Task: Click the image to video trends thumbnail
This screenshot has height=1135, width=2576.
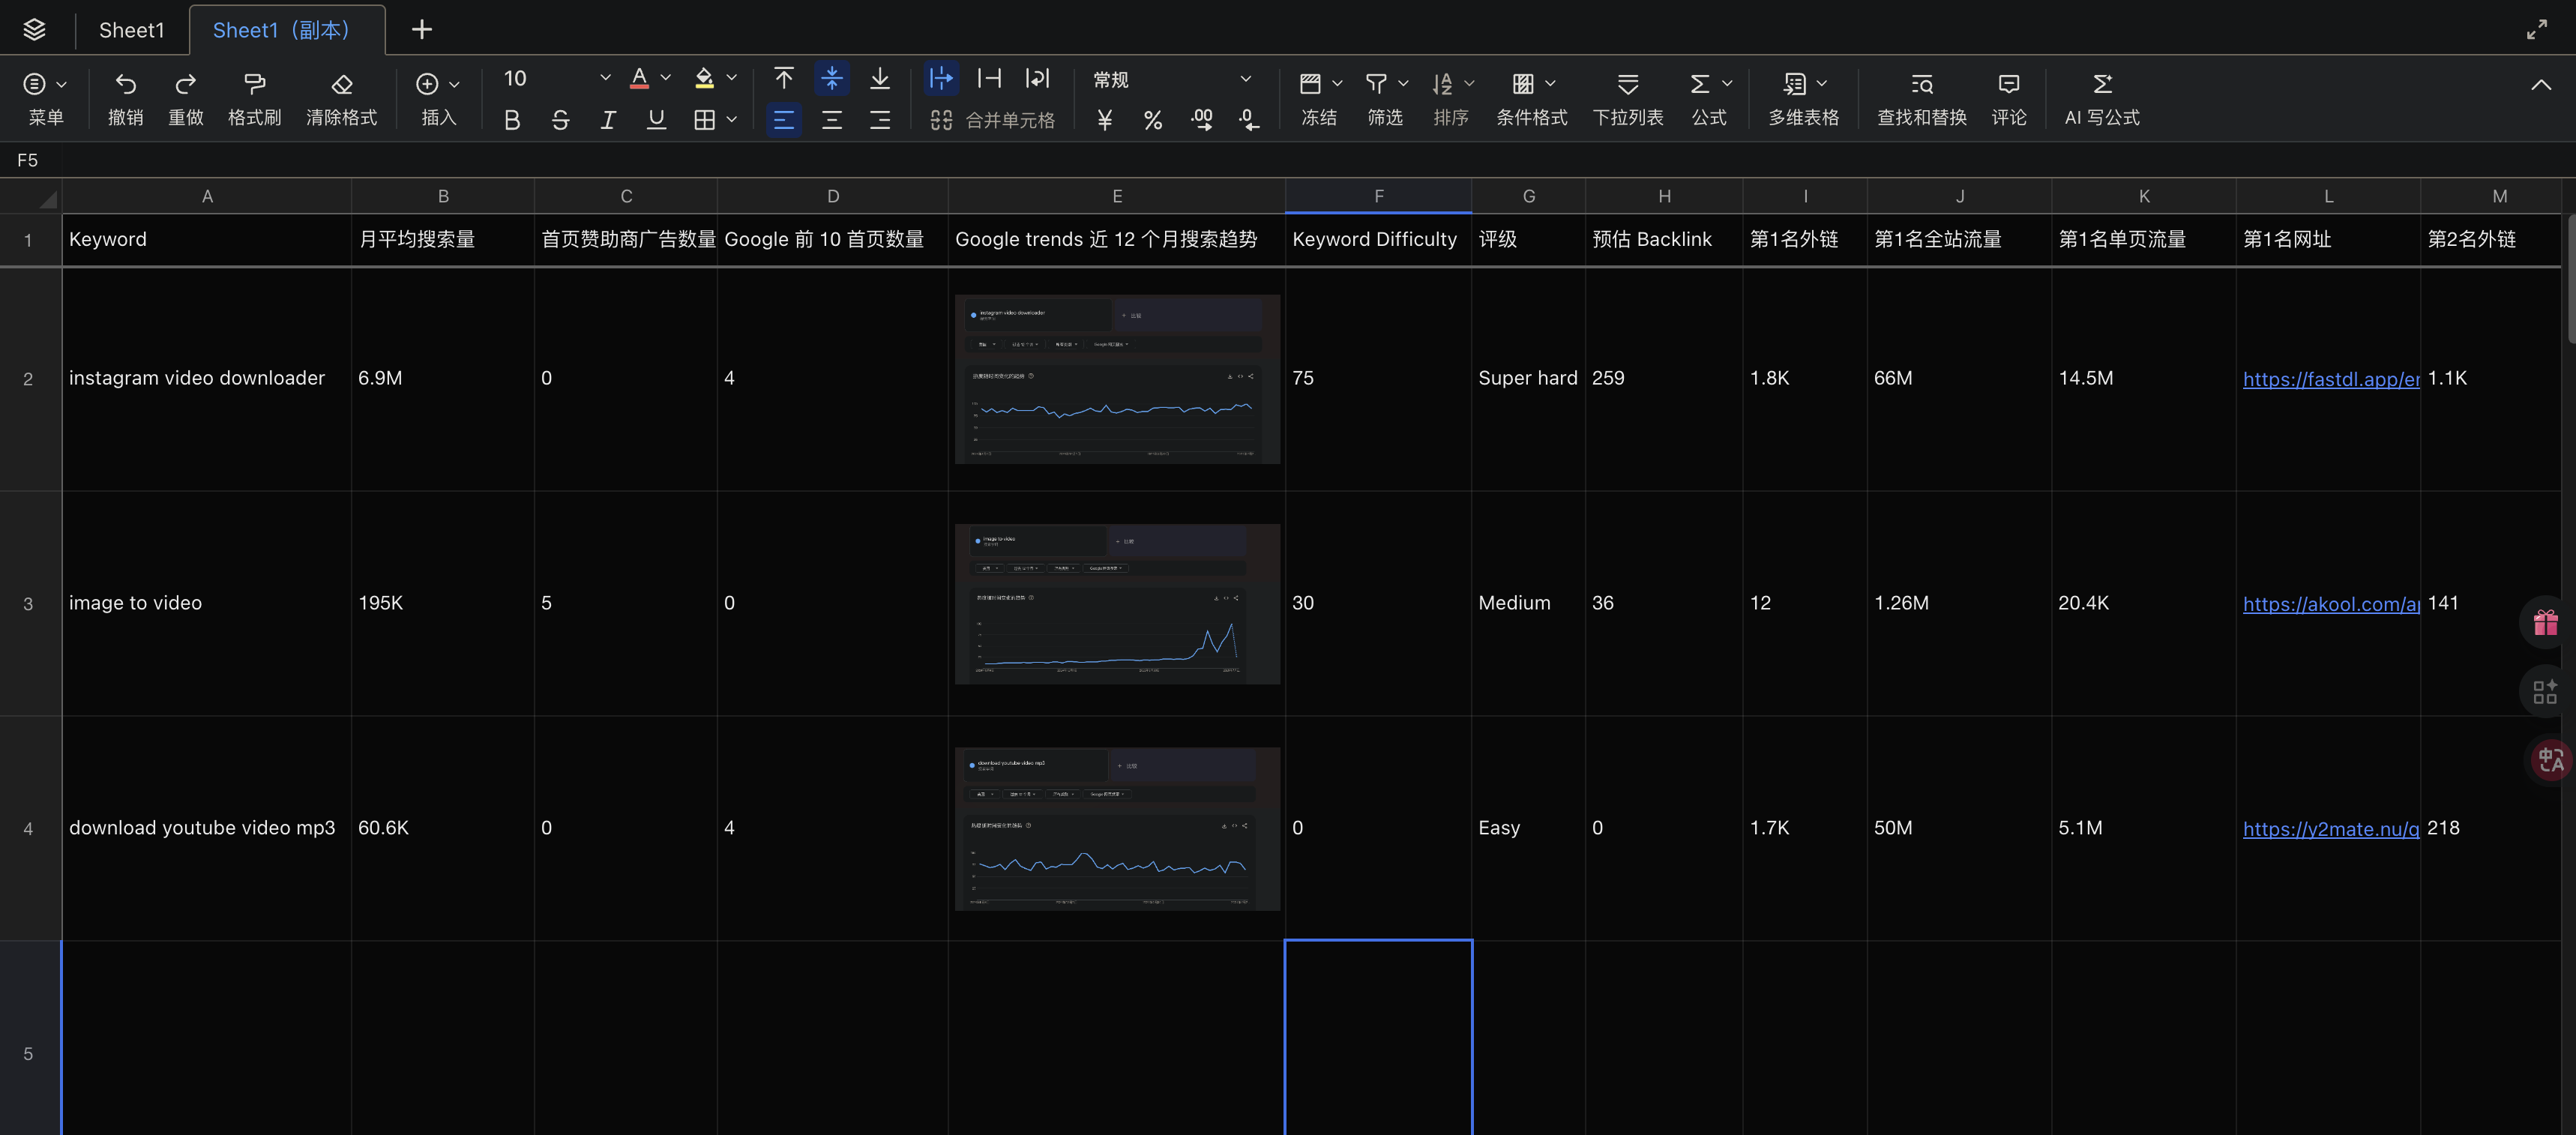Action: [x=1116, y=604]
